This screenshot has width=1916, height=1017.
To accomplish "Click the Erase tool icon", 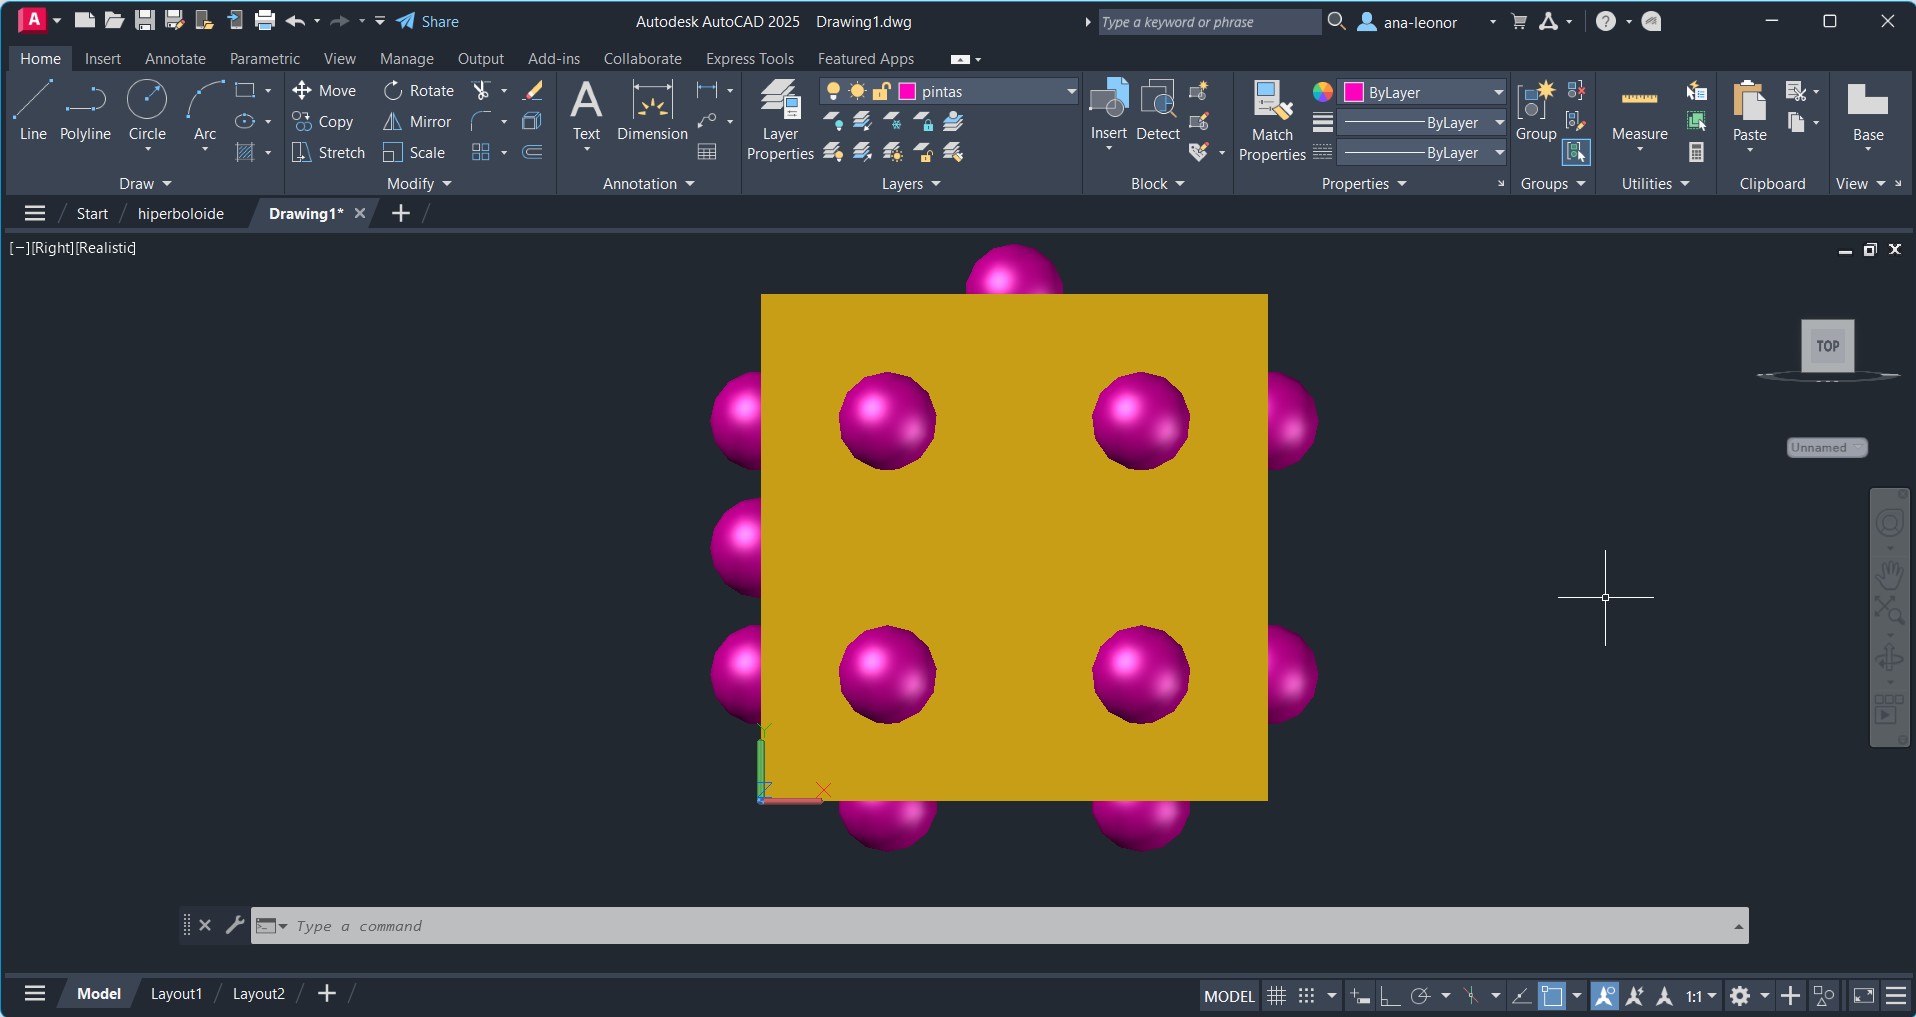I will [533, 91].
